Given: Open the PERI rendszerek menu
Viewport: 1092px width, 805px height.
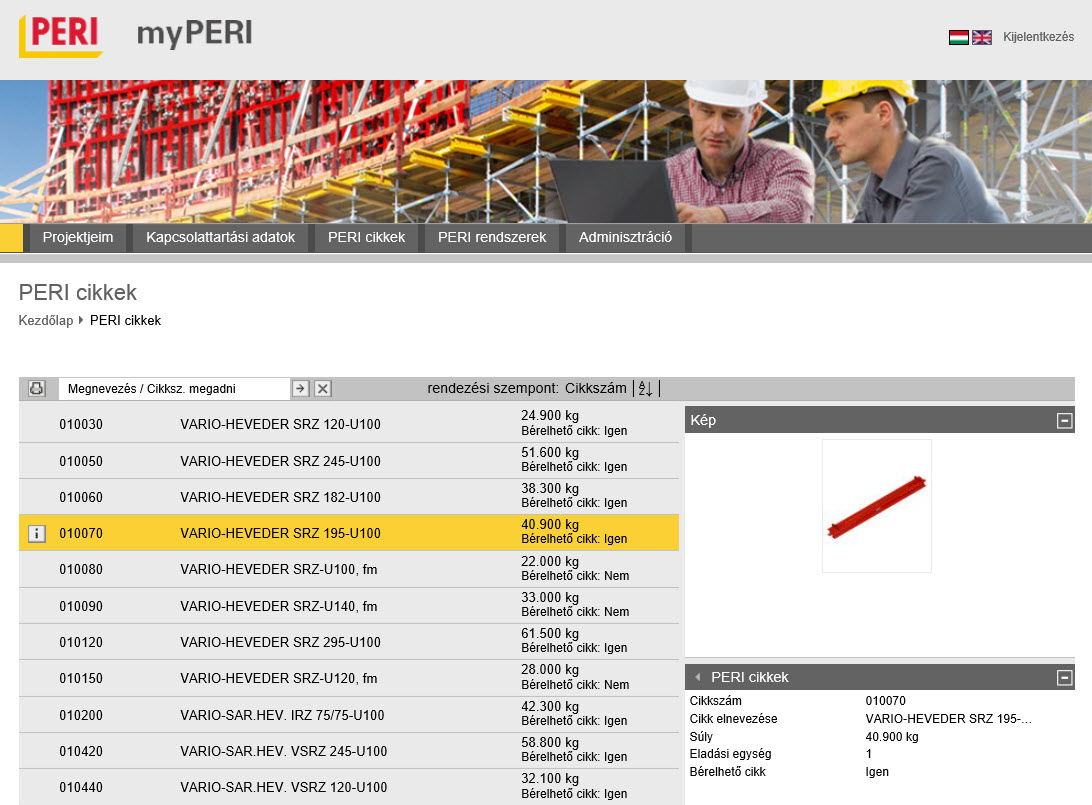Looking at the screenshot, I should pos(492,237).
